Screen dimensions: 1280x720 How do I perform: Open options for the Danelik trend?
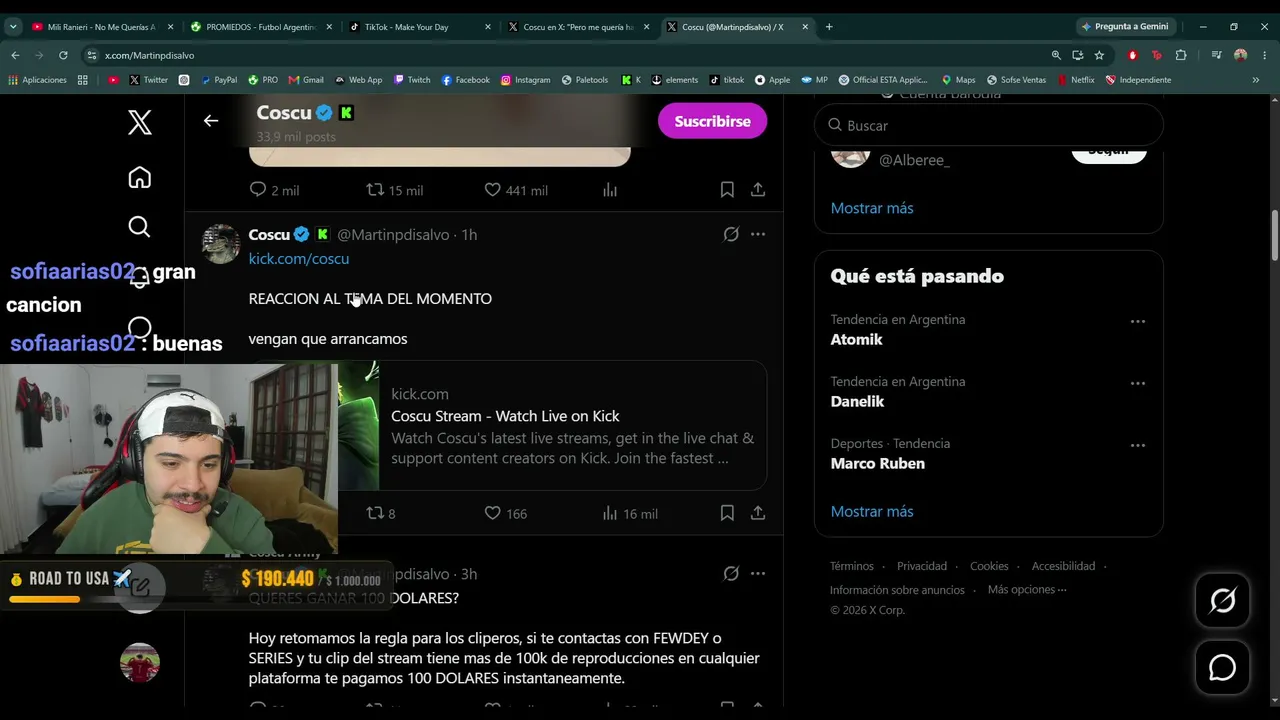pos(1137,384)
